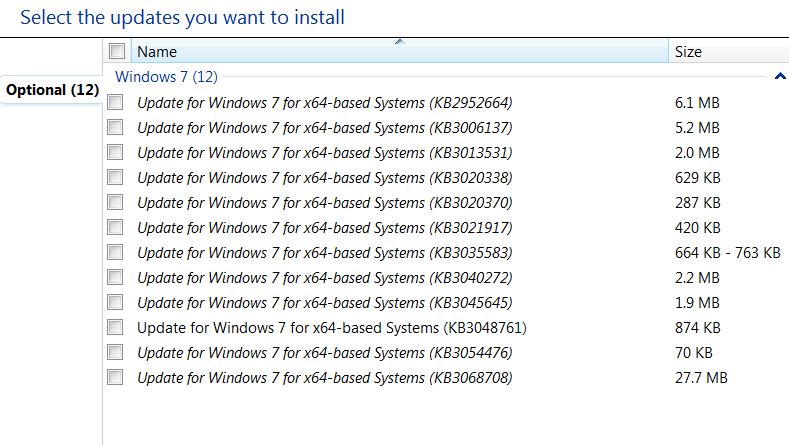Check the KB3006137 update checkbox
789x445 pixels.
coord(115,127)
